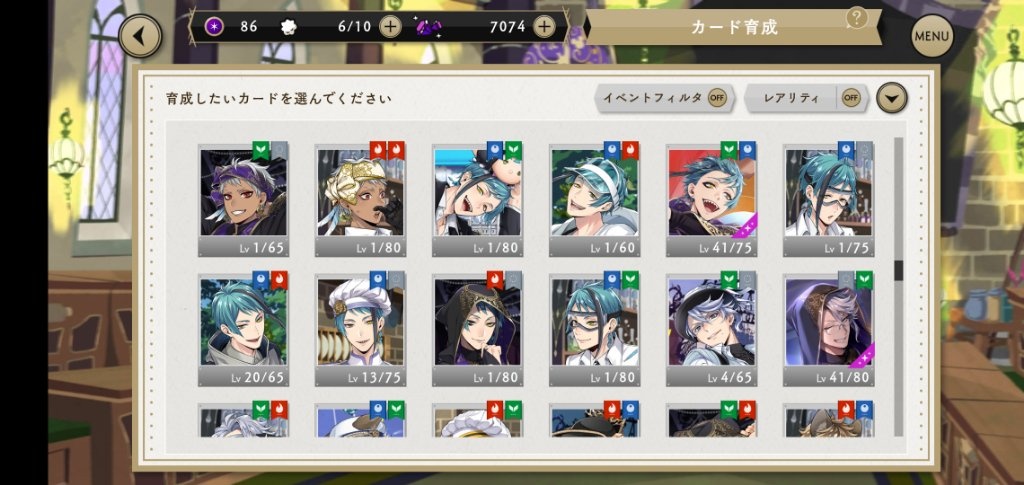
Task: Add more stamina with plus next to 6/10
Action: (391, 27)
